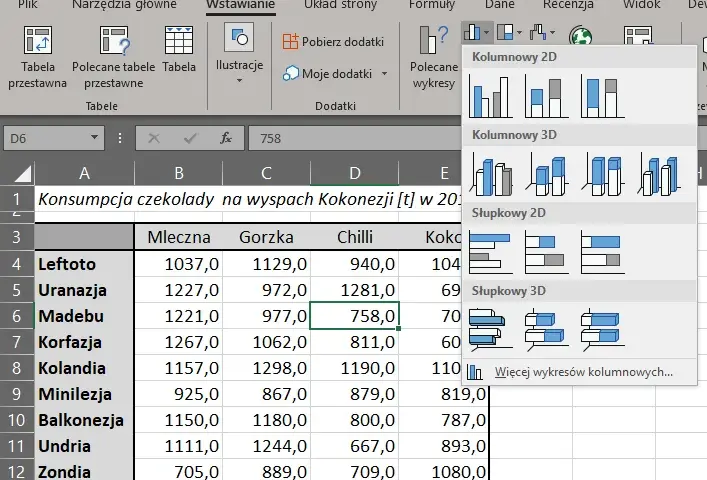Choose 3D column chart (fourth option)

tap(659, 174)
